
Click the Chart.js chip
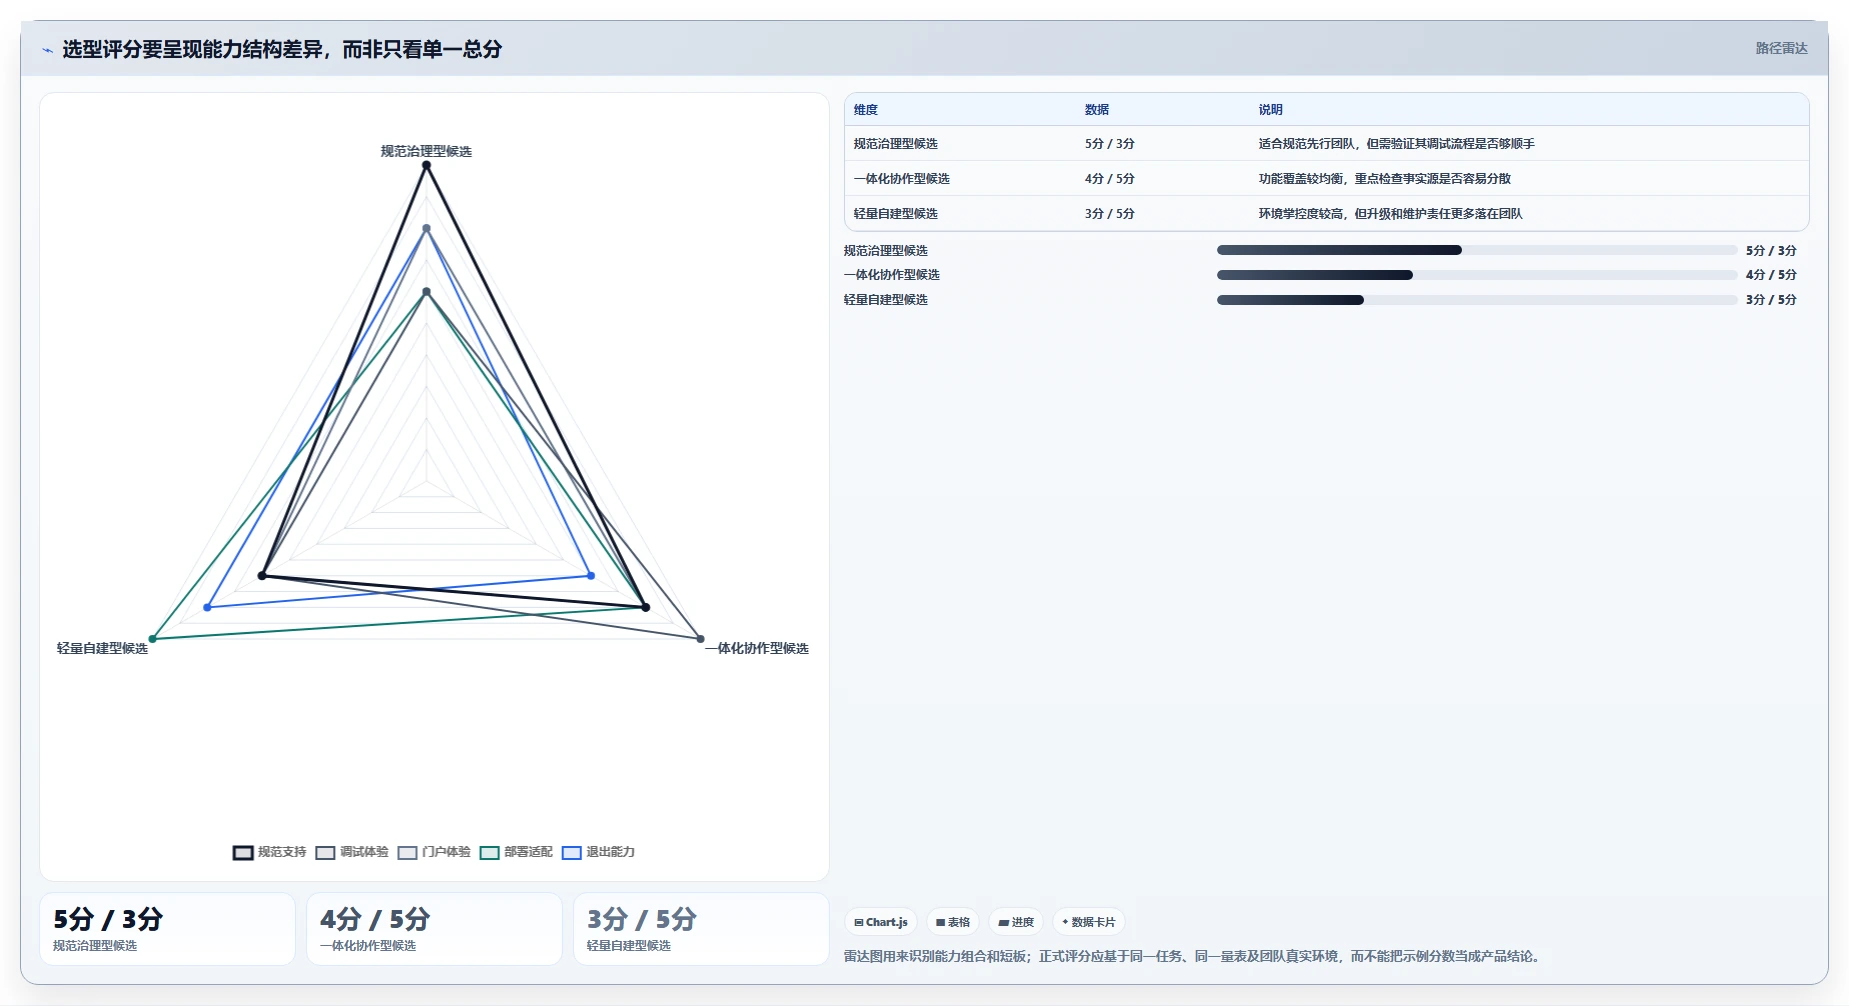click(881, 922)
